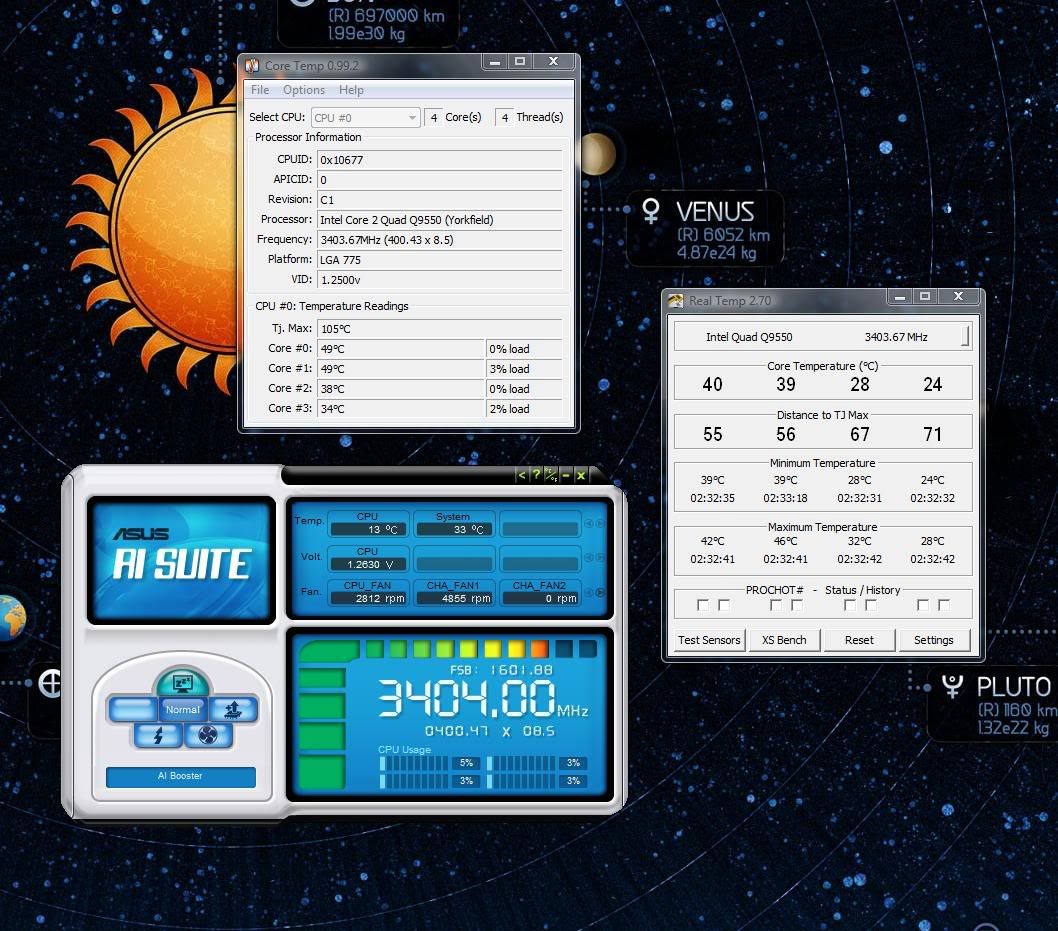This screenshot has width=1058, height=931.
Task: Minimize the Real Temp window
Action: (x=899, y=296)
